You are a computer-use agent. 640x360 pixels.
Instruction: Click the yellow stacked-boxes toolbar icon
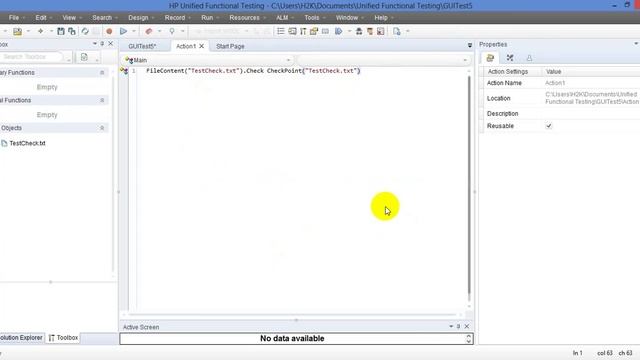pyautogui.click(x=314, y=31)
